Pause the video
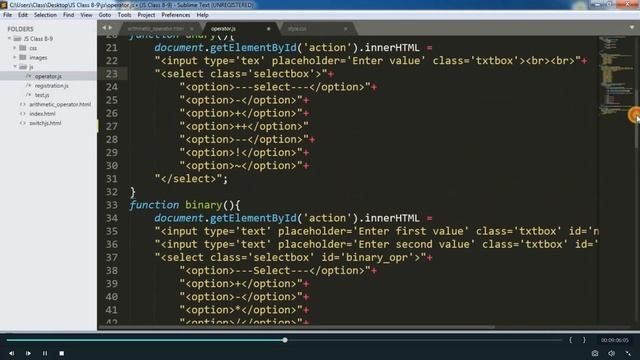The width and height of the screenshot is (640, 360). (45, 353)
